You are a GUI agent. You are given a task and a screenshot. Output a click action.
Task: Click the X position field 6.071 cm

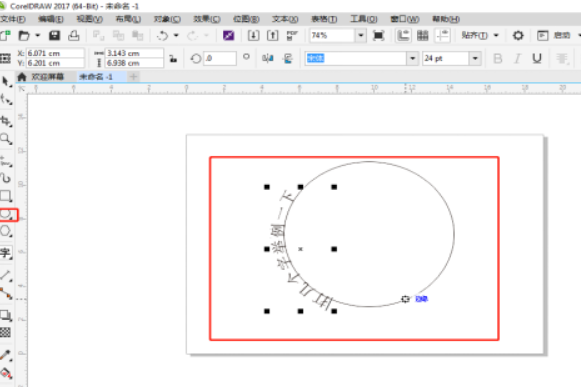[x=55, y=53]
